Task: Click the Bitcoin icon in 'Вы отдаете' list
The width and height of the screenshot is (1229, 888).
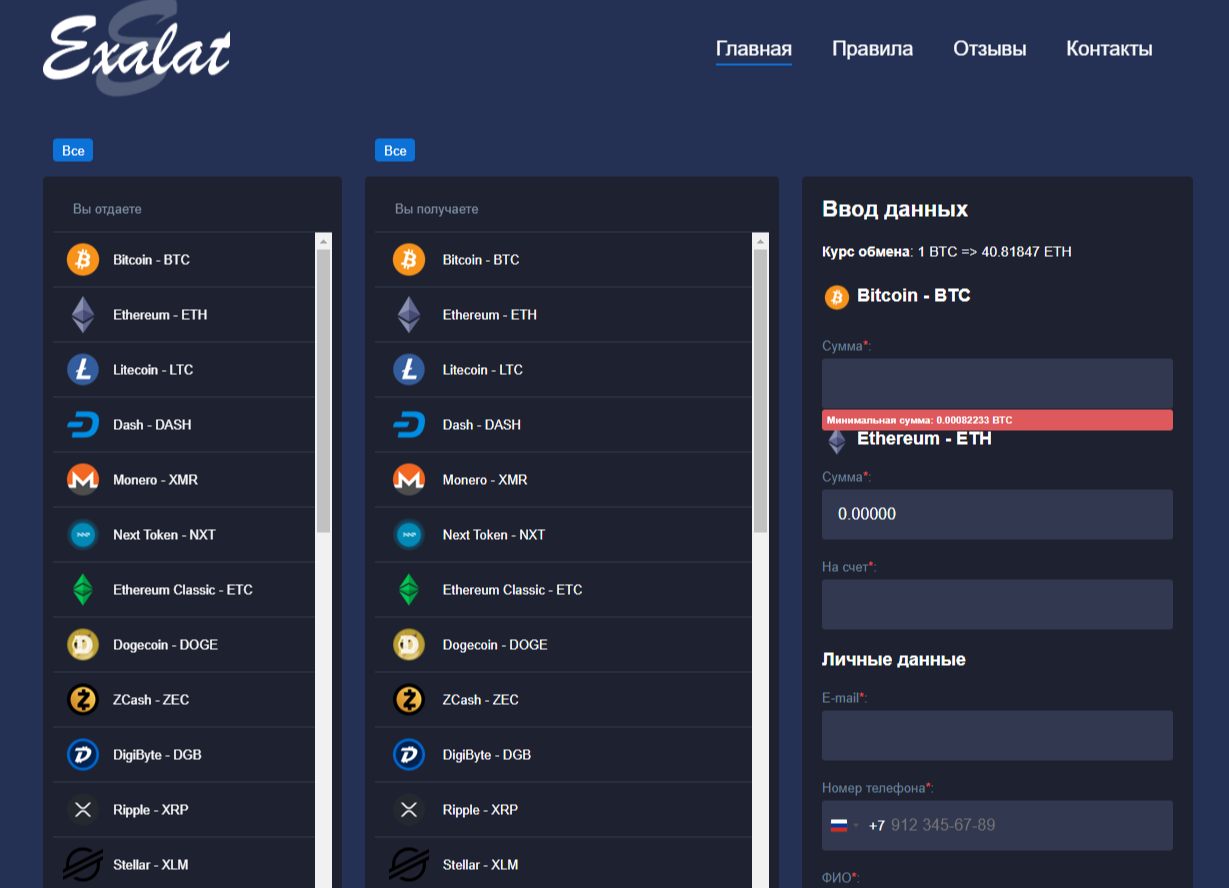Action: point(83,260)
